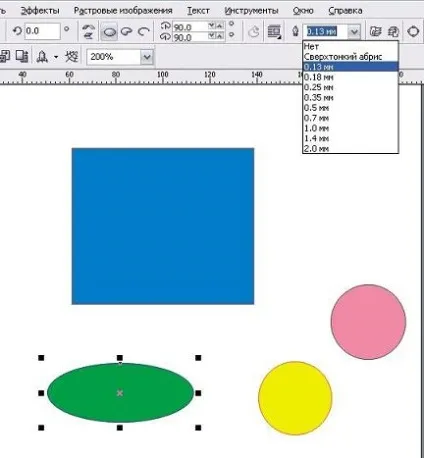Click the lower 90.0 ending angle field
The width and height of the screenshot is (424, 458).
tap(189, 37)
